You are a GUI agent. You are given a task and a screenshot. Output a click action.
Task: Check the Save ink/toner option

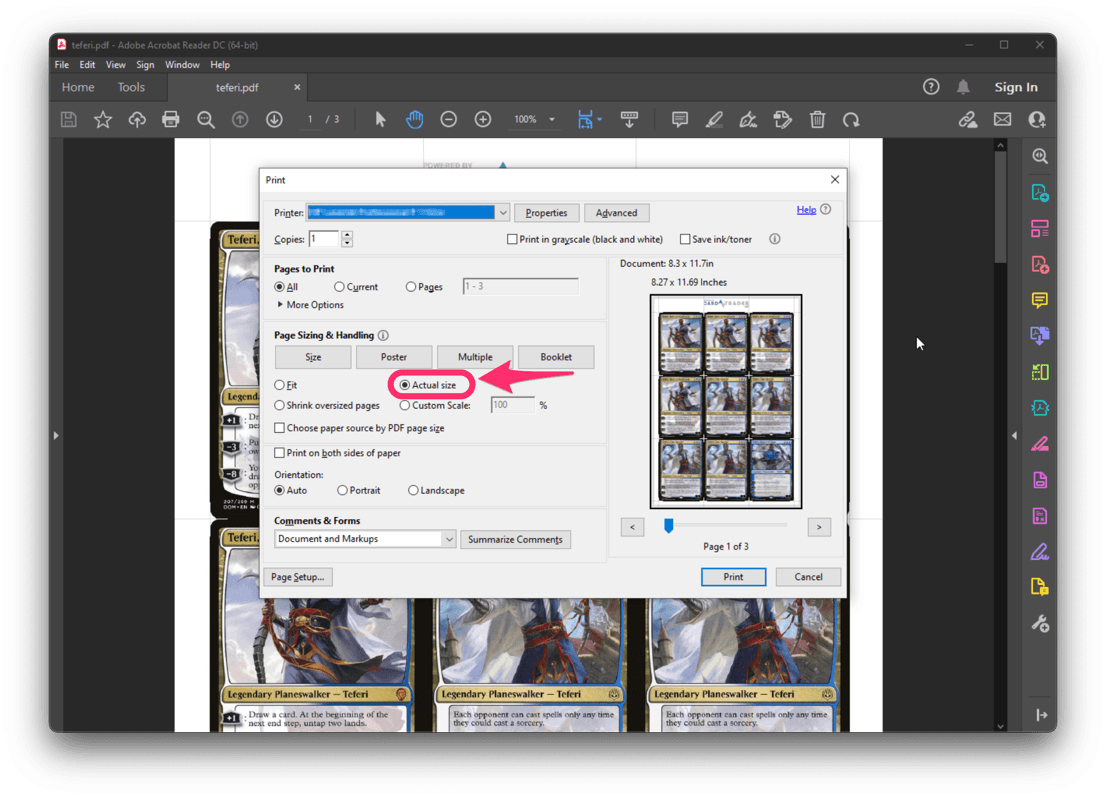[687, 239]
